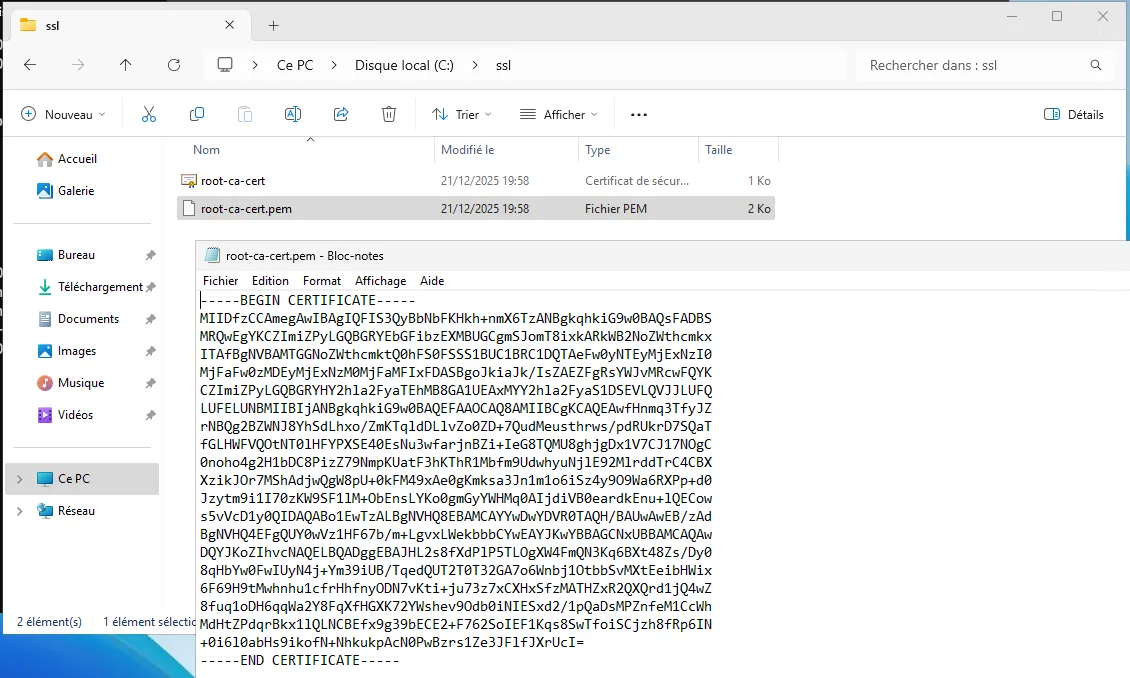Image resolution: width=1130 pixels, height=678 pixels.
Task: Click the Share icon in toolbar
Action: tap(341, 115)
